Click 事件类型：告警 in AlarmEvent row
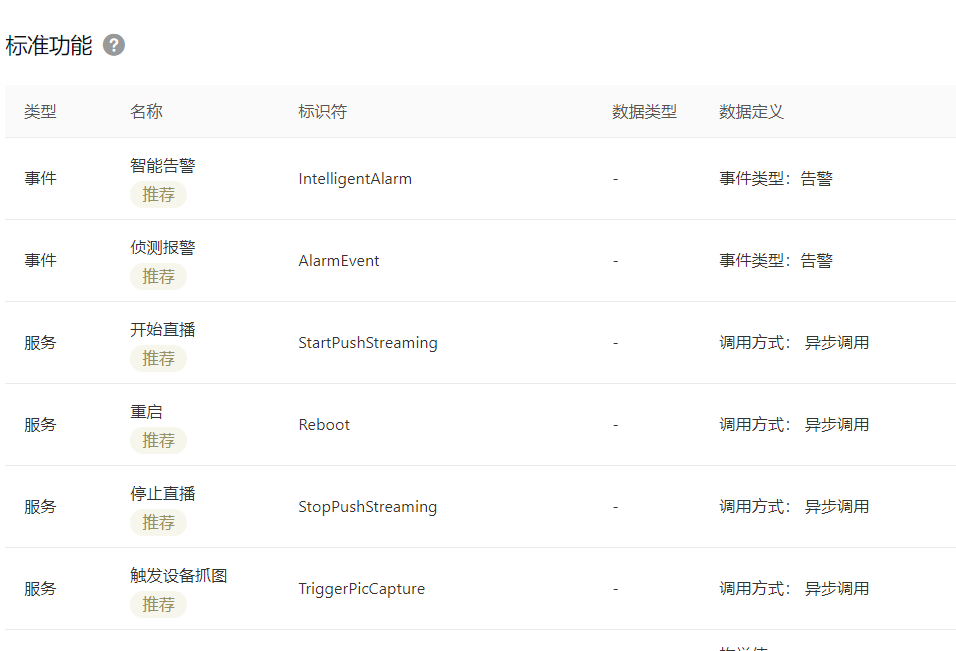Image resolution: width=956 pixels, height=651 pixels. [x=776, y=261]
